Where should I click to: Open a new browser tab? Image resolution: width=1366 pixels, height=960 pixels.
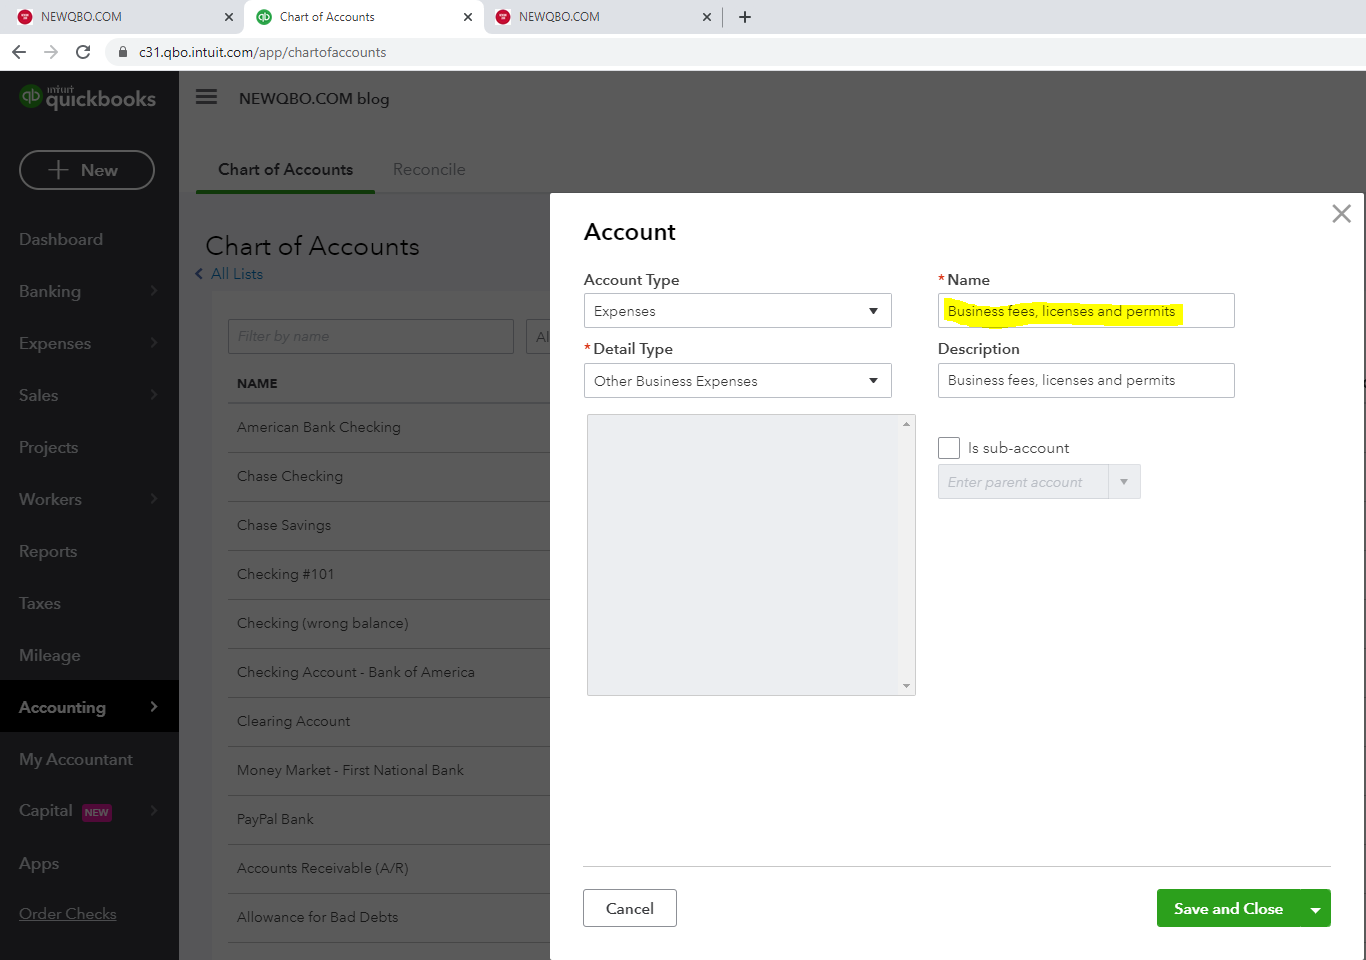point(745,17)
